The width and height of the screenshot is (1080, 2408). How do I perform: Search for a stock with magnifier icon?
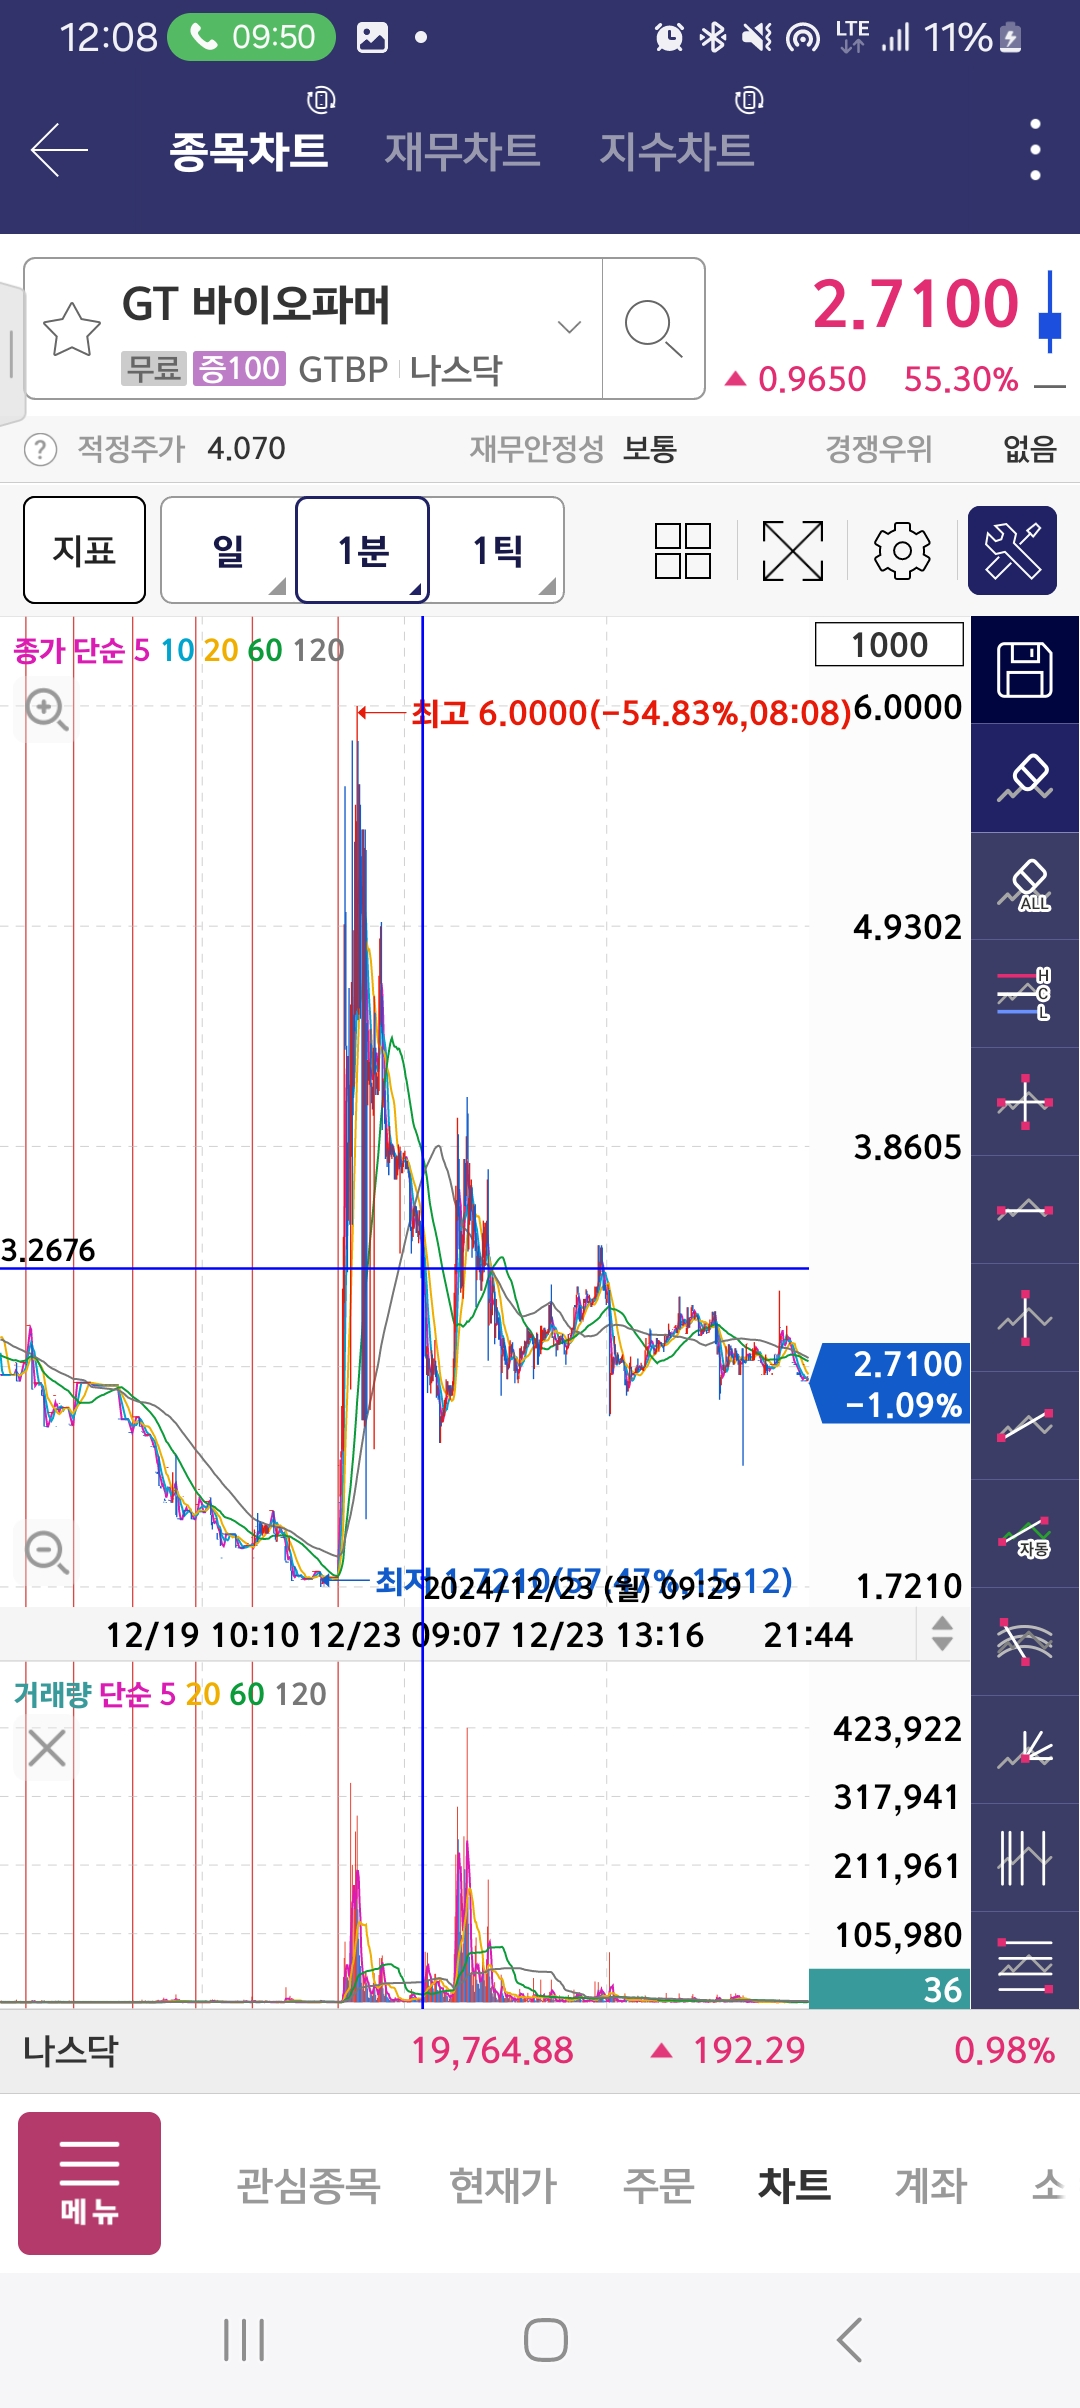[x=653, y=329]
